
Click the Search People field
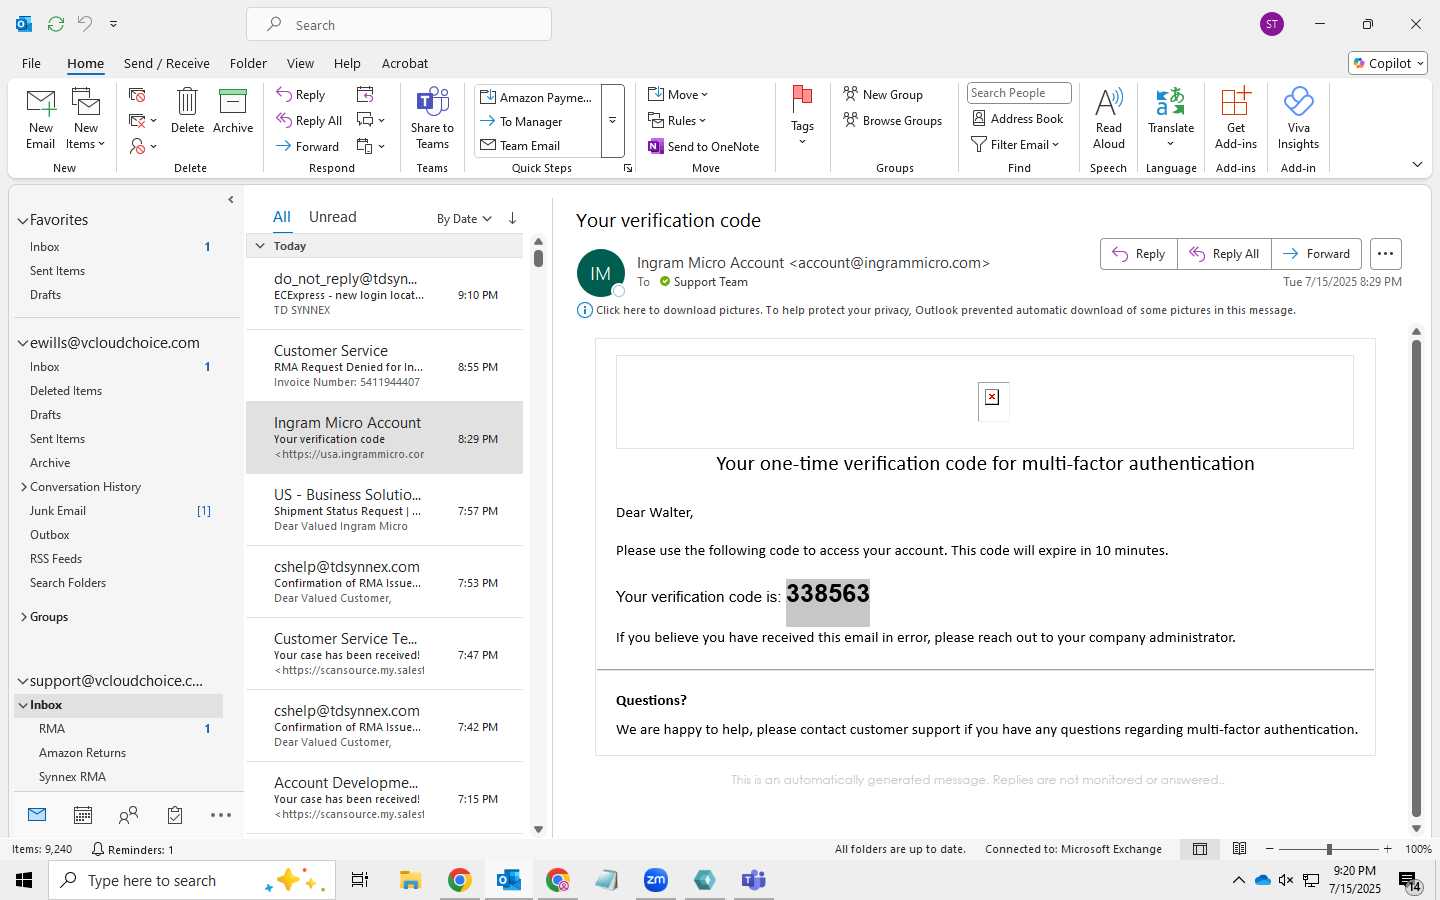click(1019, 93)
